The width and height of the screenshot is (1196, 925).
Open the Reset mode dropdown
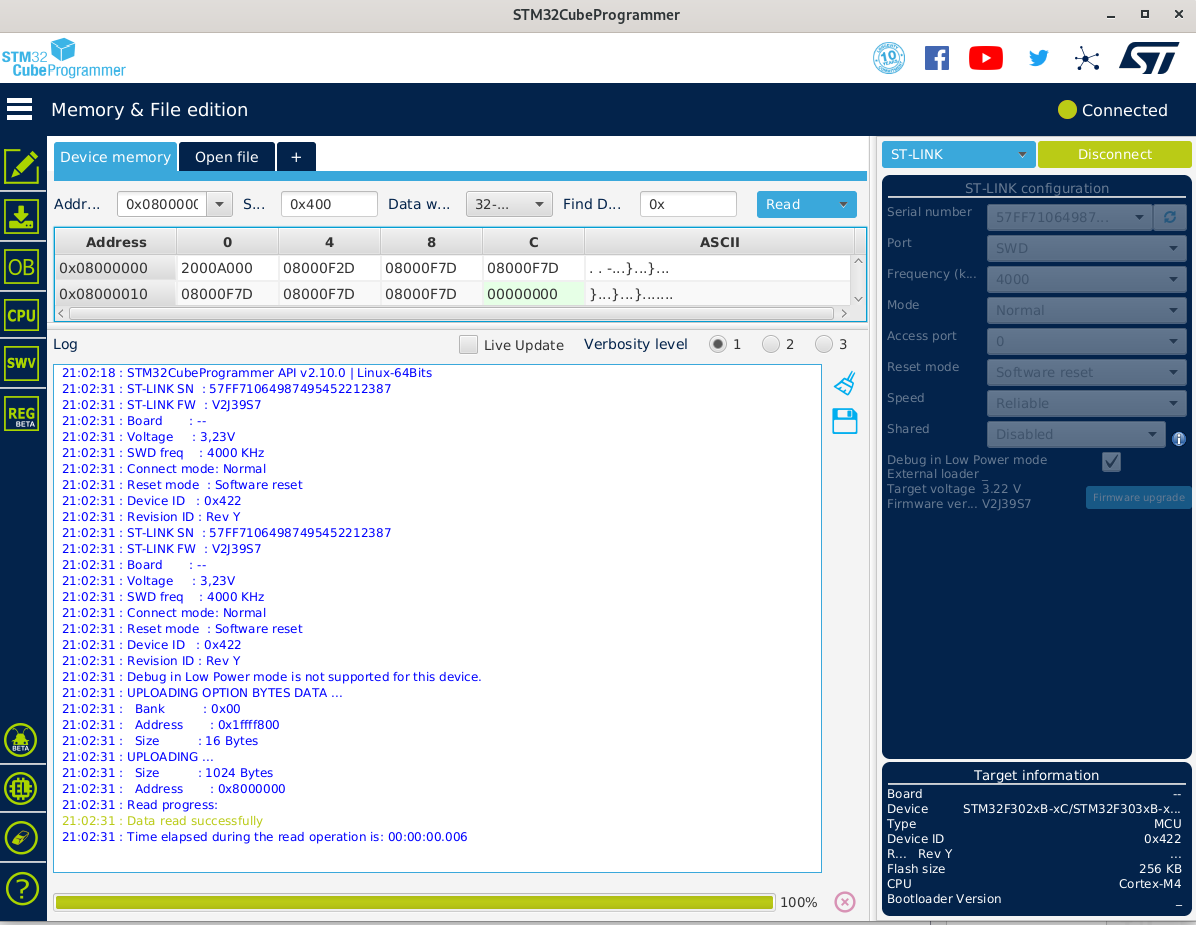(x=1086, y=372)
